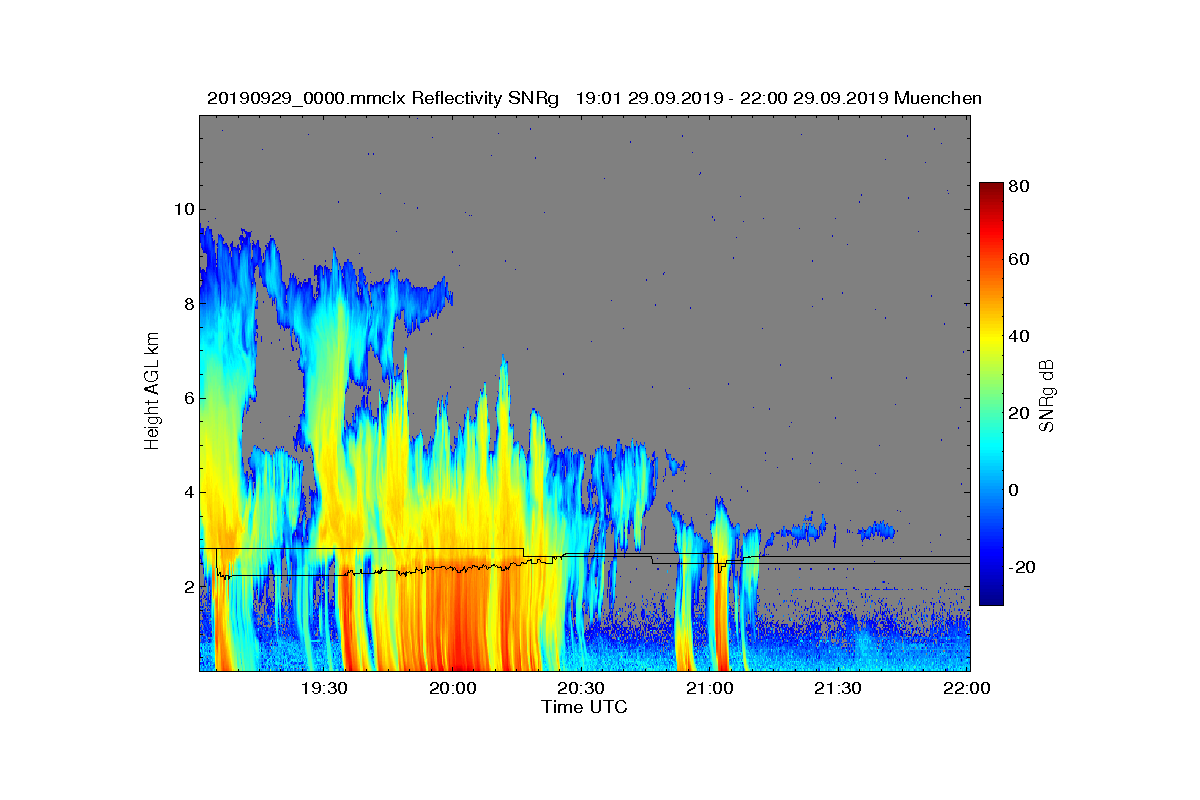Click the colorbar value 40
Viewport: 1200px width, 800px height.
1019,336
